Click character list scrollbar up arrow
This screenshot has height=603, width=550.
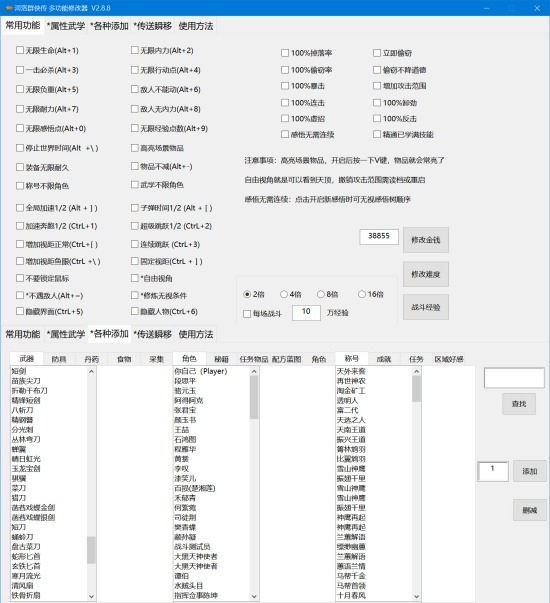click(254, 371)
